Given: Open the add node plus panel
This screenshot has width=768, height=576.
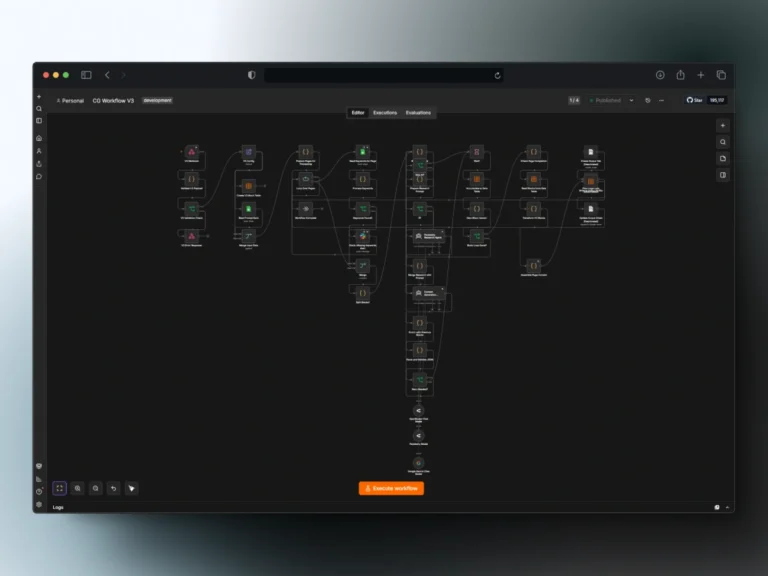Looking at the screenshot, I should [x=723, y=125].
